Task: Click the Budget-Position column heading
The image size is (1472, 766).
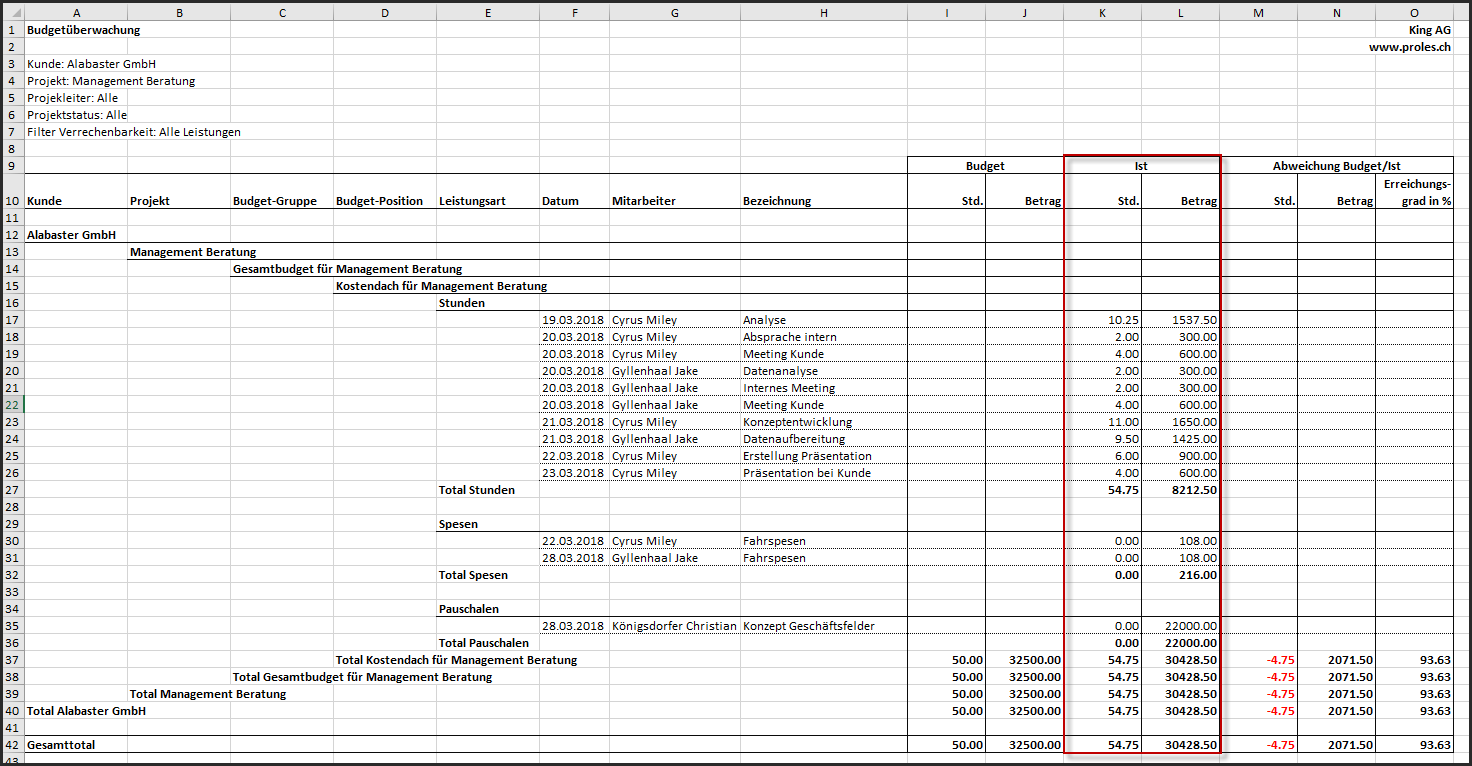Action: click(x=379, y=201)
